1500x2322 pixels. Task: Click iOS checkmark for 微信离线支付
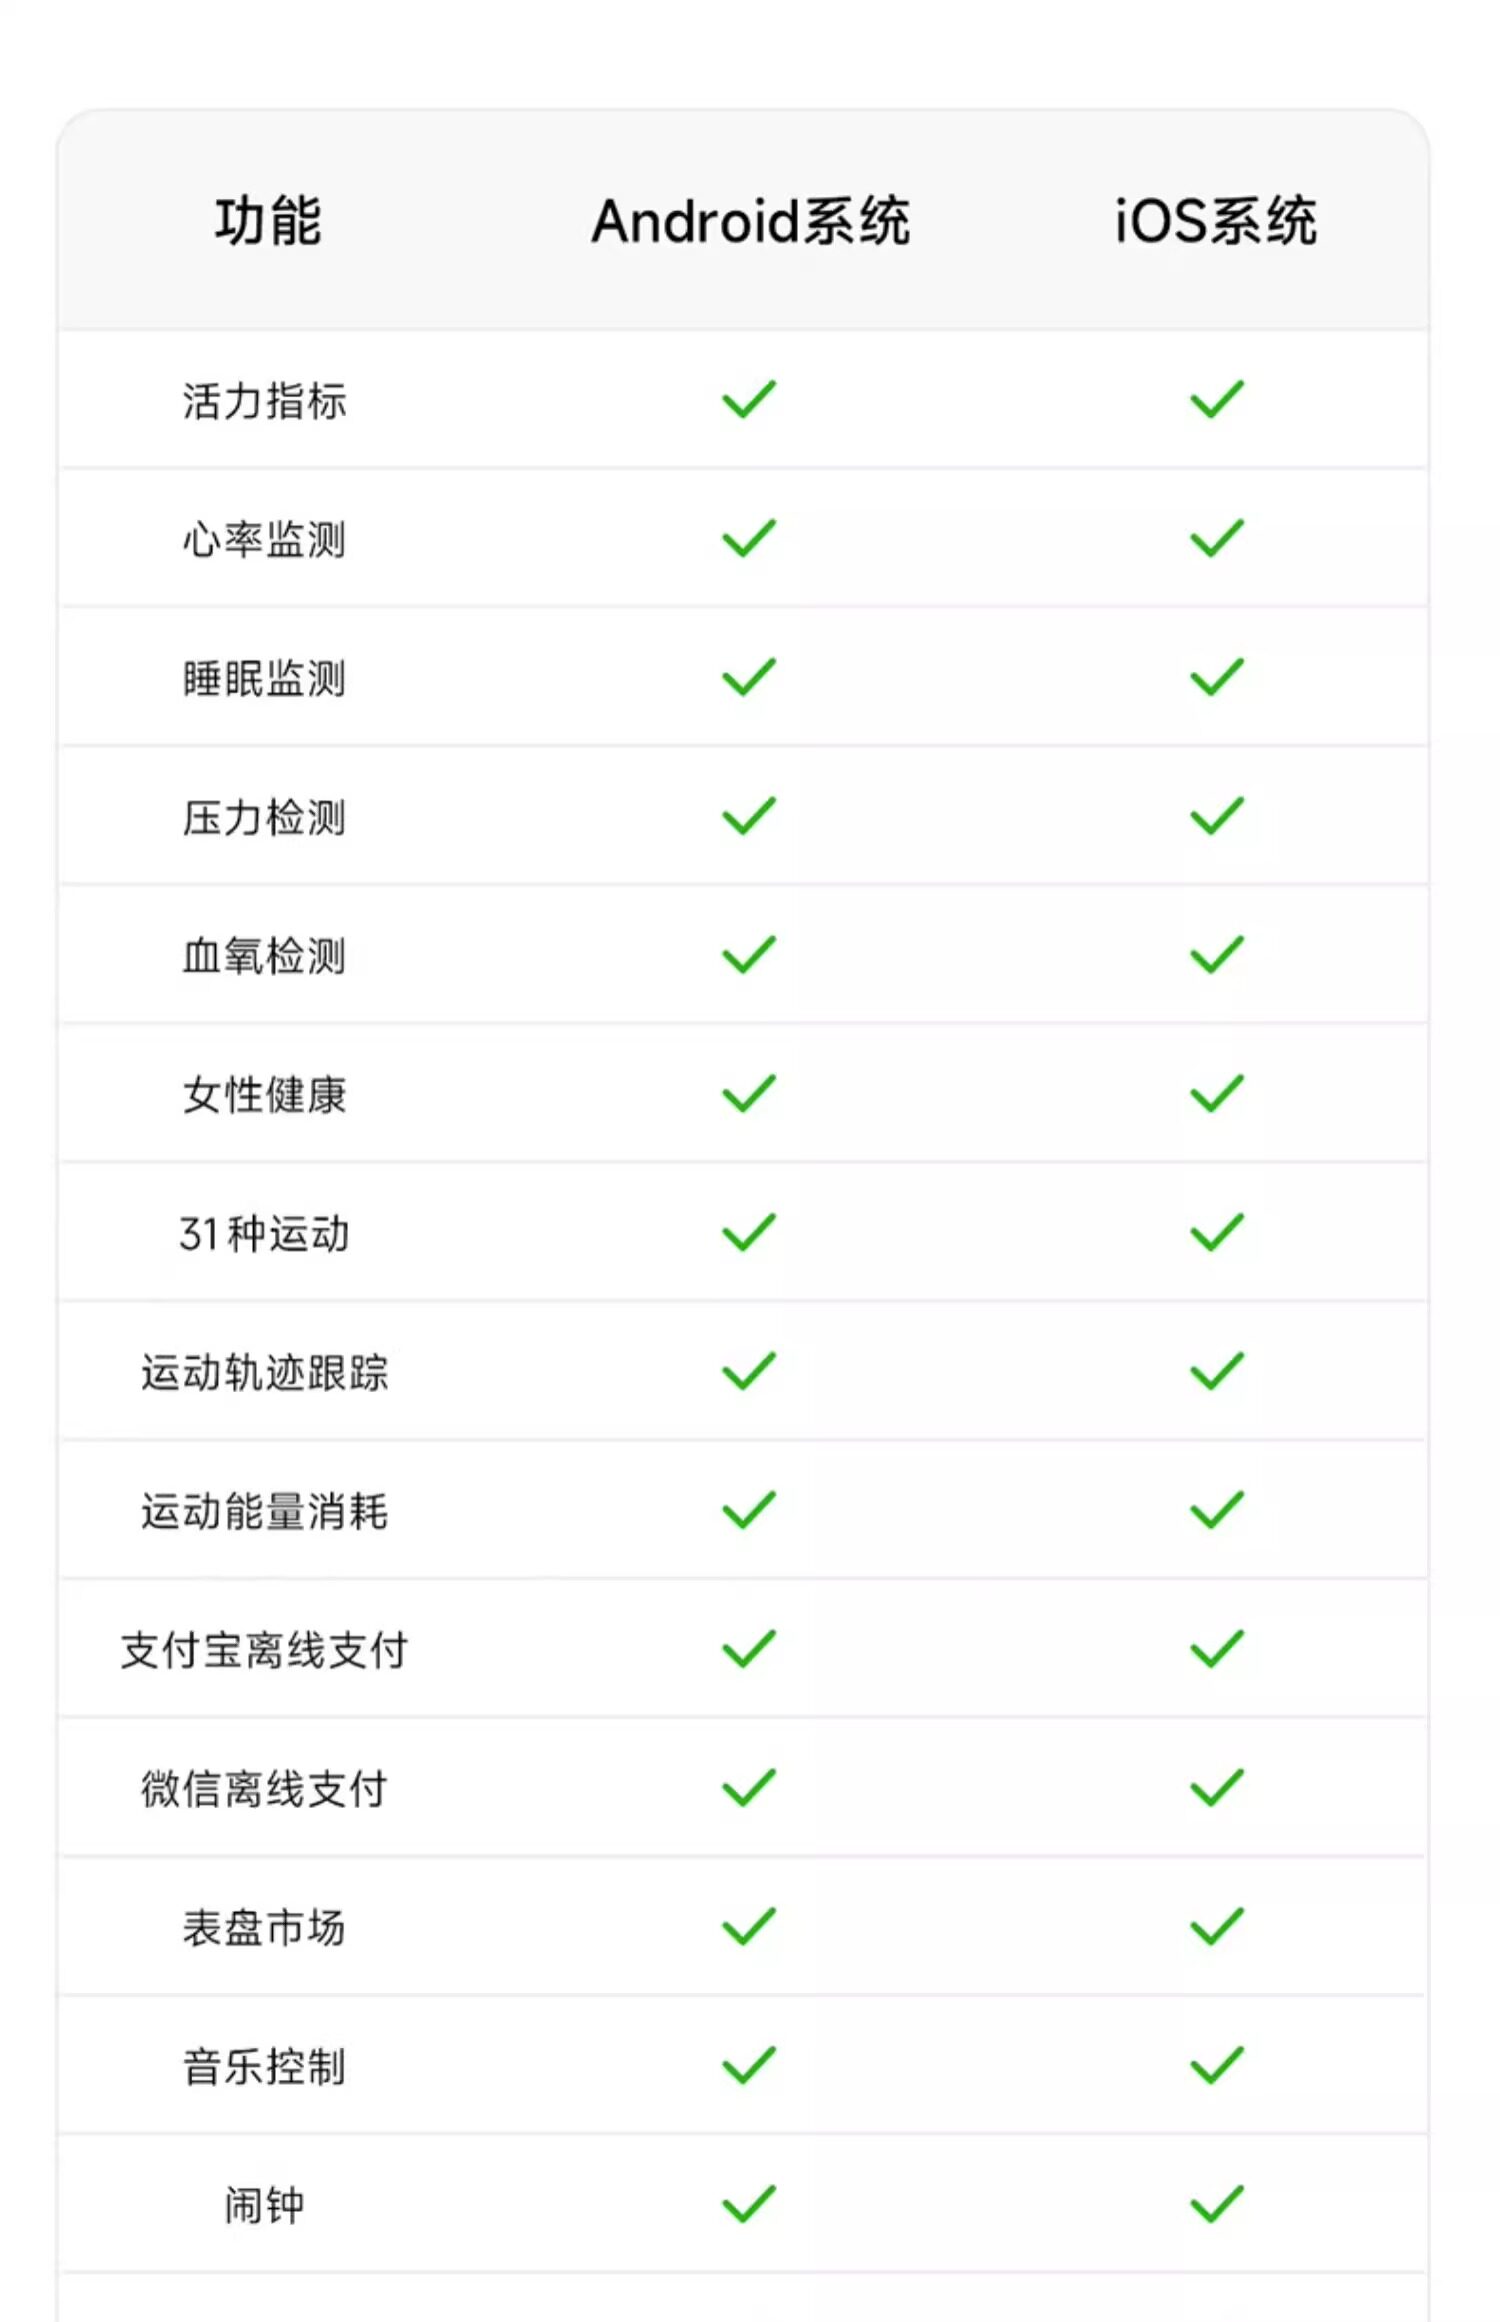click(x=1216, y=1788)
